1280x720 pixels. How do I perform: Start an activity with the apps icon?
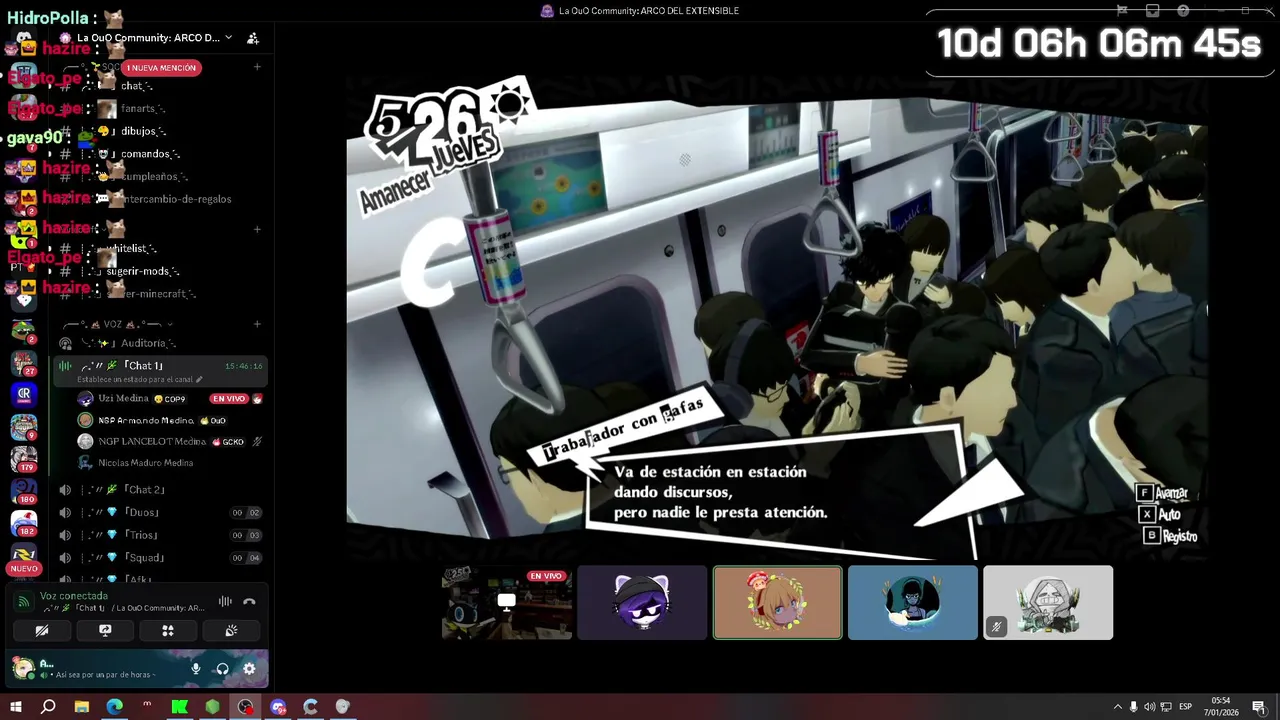coord(168,631)
